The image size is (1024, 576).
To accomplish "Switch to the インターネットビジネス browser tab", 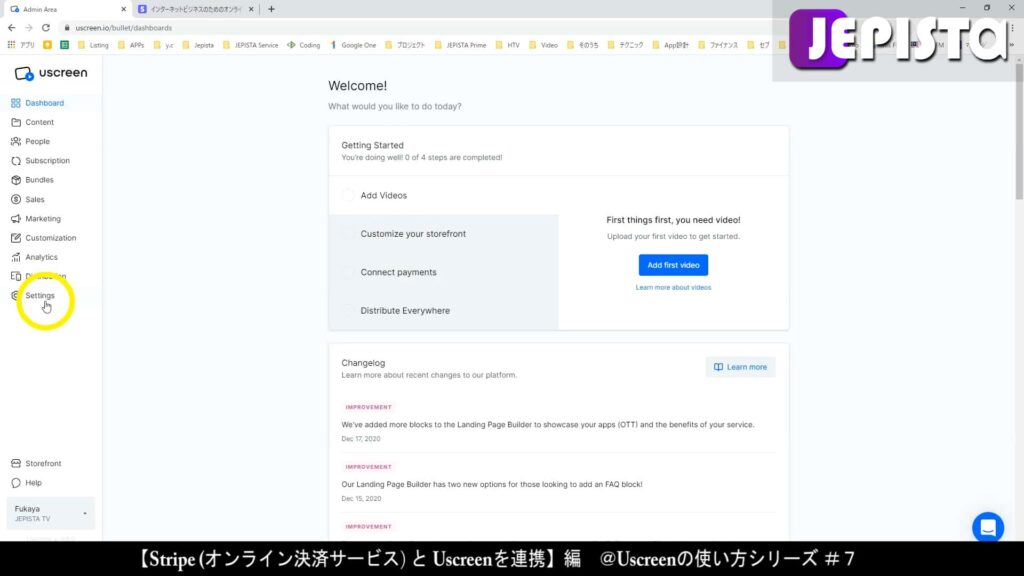I will point(195,9).
